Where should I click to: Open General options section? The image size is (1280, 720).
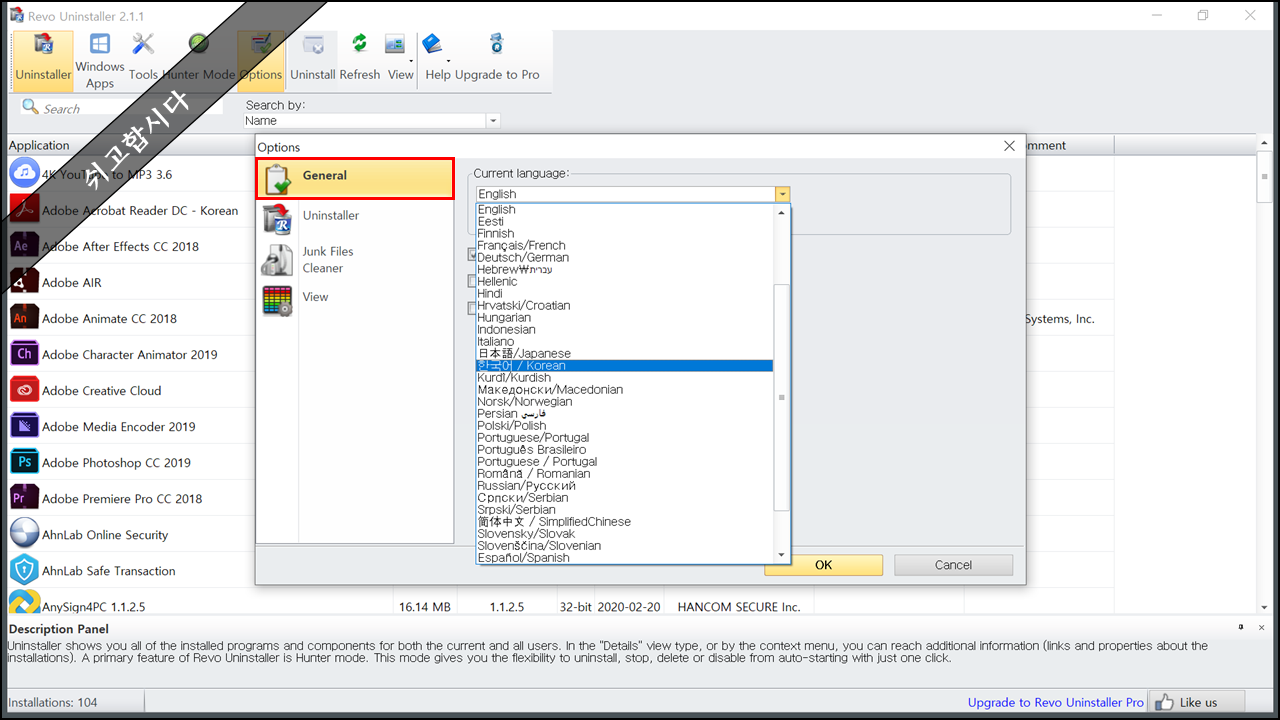point(355,179)
